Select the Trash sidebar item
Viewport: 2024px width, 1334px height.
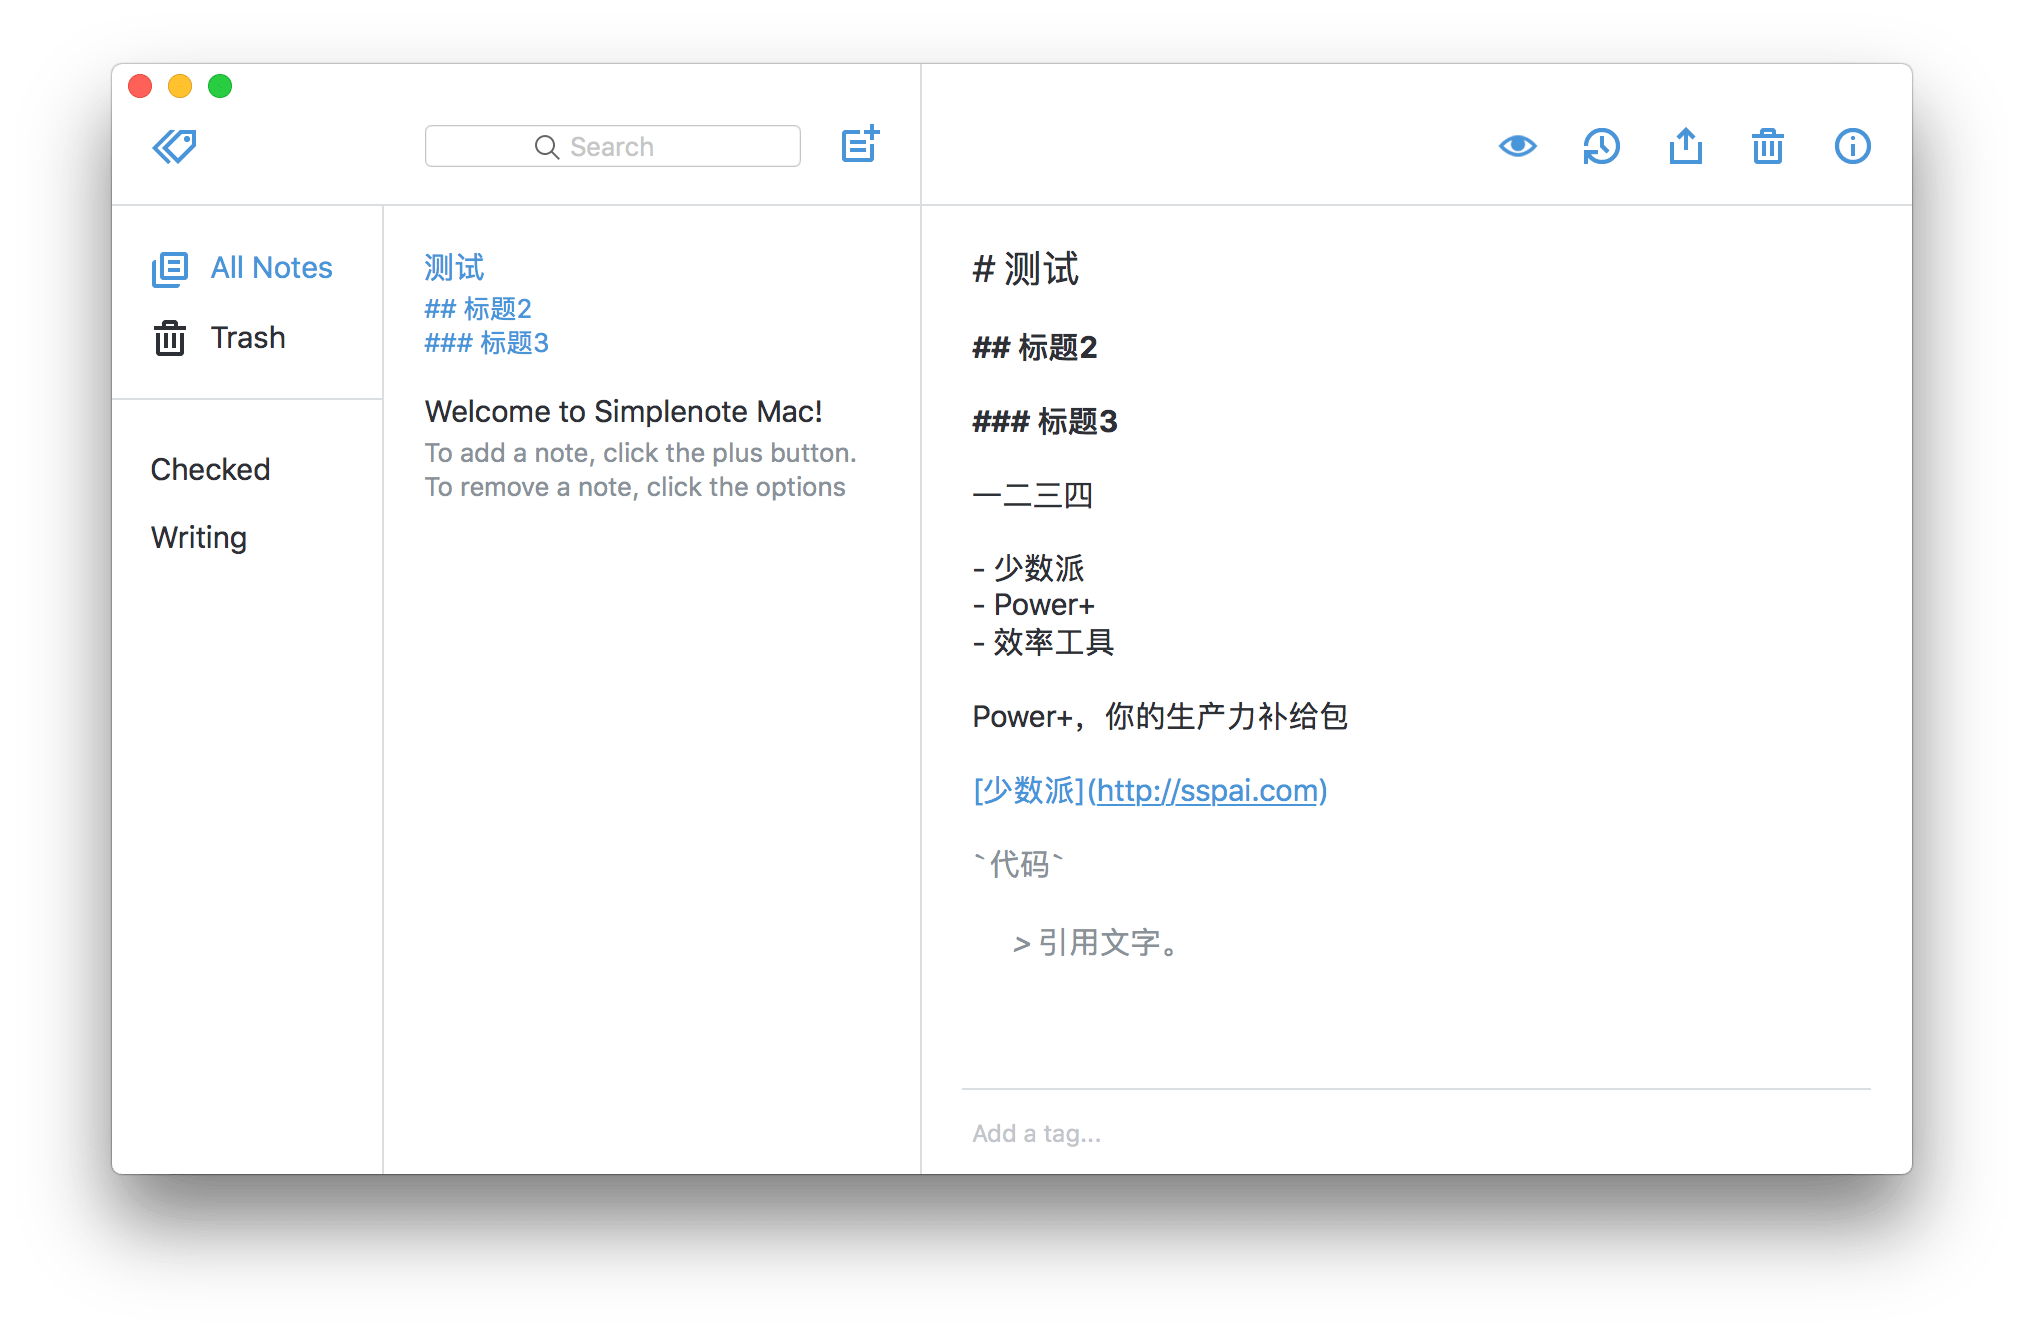coord(248,338)
